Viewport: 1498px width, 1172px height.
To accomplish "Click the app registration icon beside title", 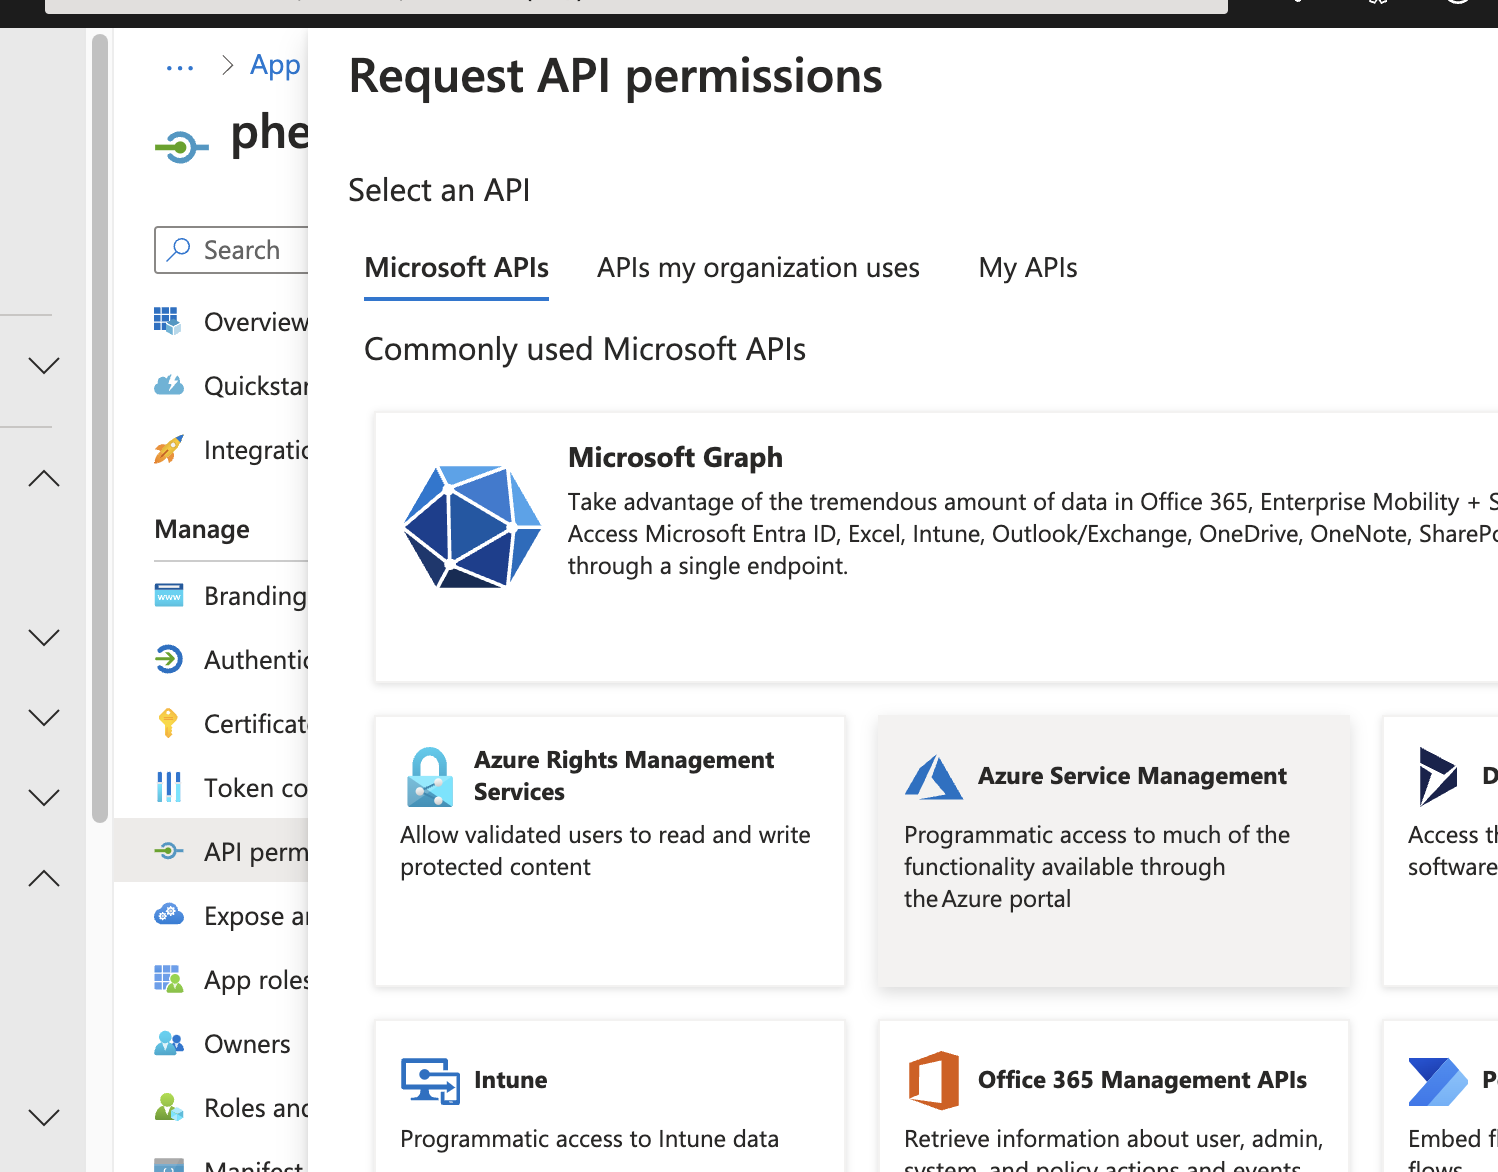I will 181,148.
